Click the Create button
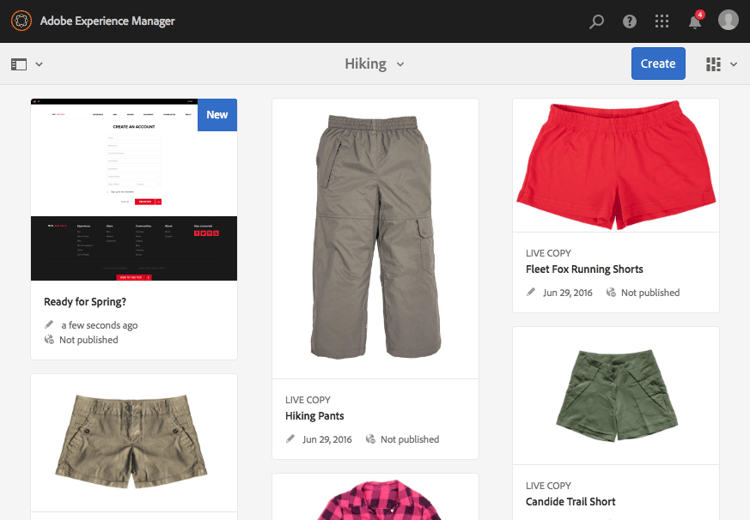This screenshot has width=750, height=520. [x=658, y=64]
